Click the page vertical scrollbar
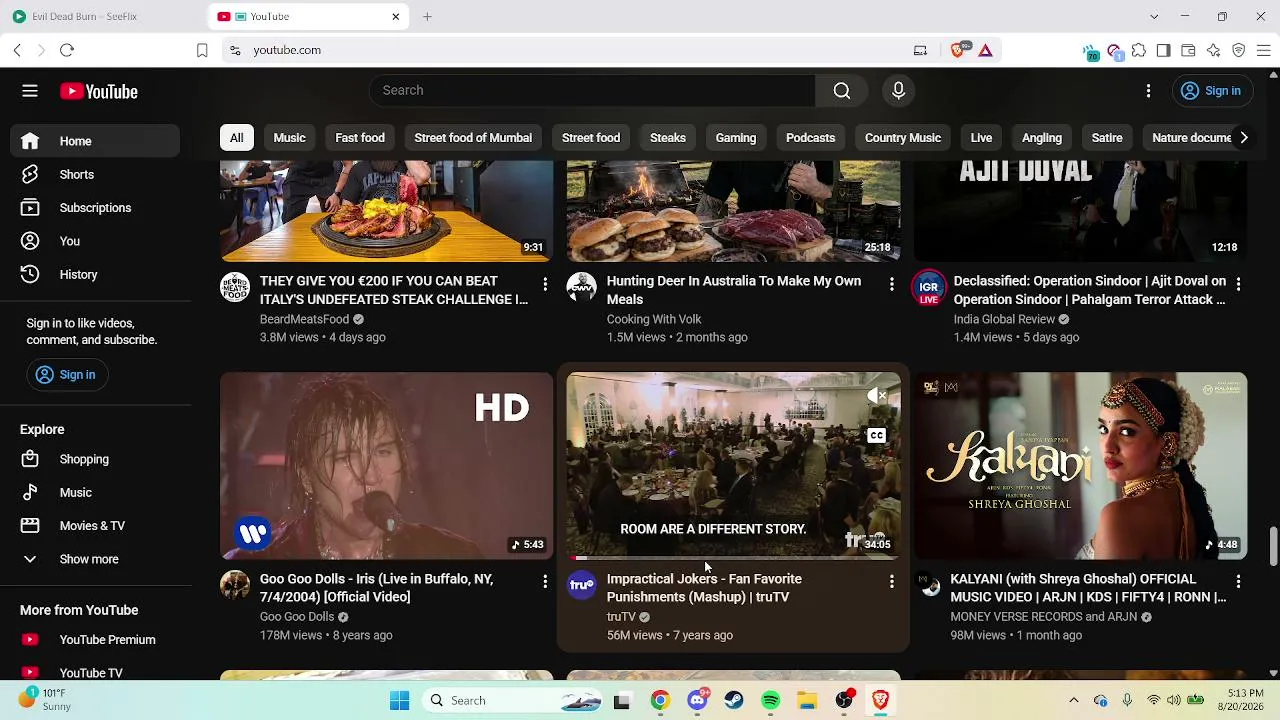Viewport: 1280px width, 720px height. [1273, 546]
